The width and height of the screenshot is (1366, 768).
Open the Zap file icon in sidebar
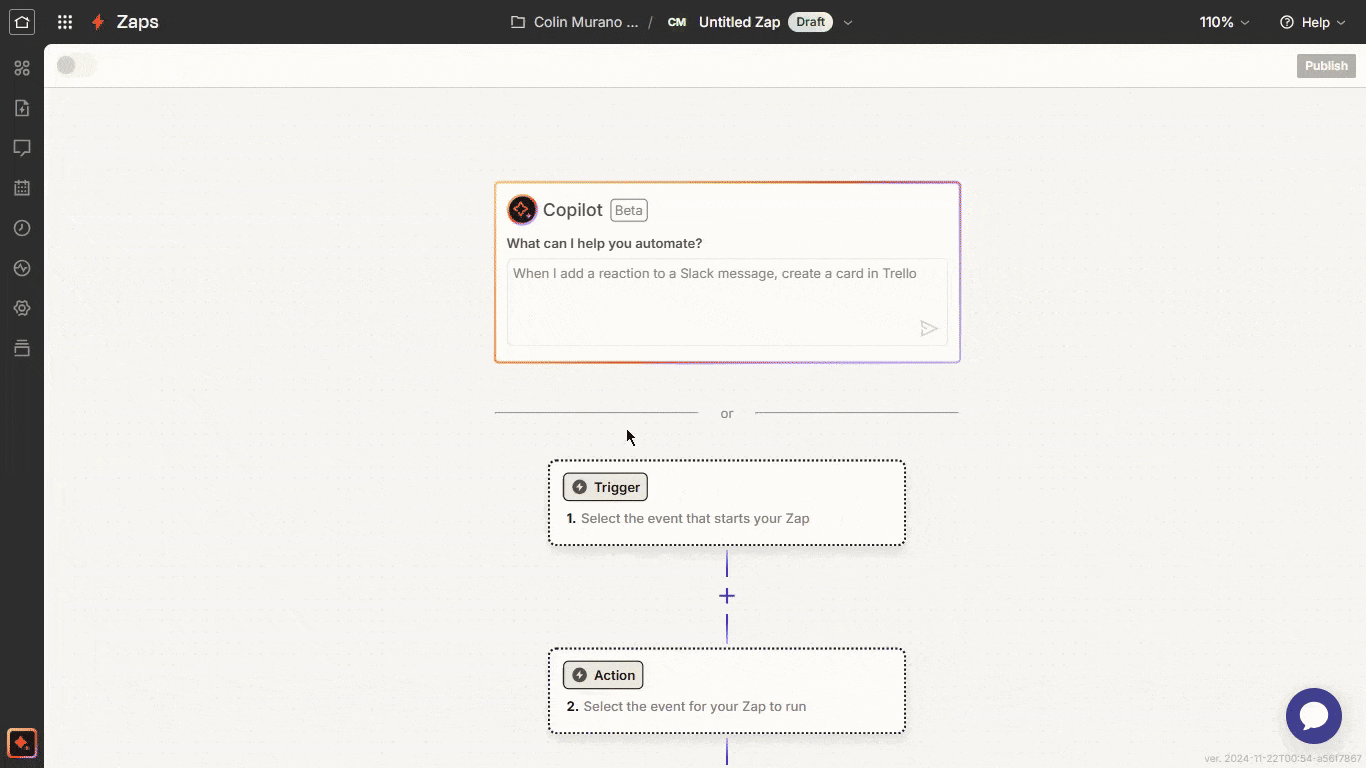click(22, 108)
